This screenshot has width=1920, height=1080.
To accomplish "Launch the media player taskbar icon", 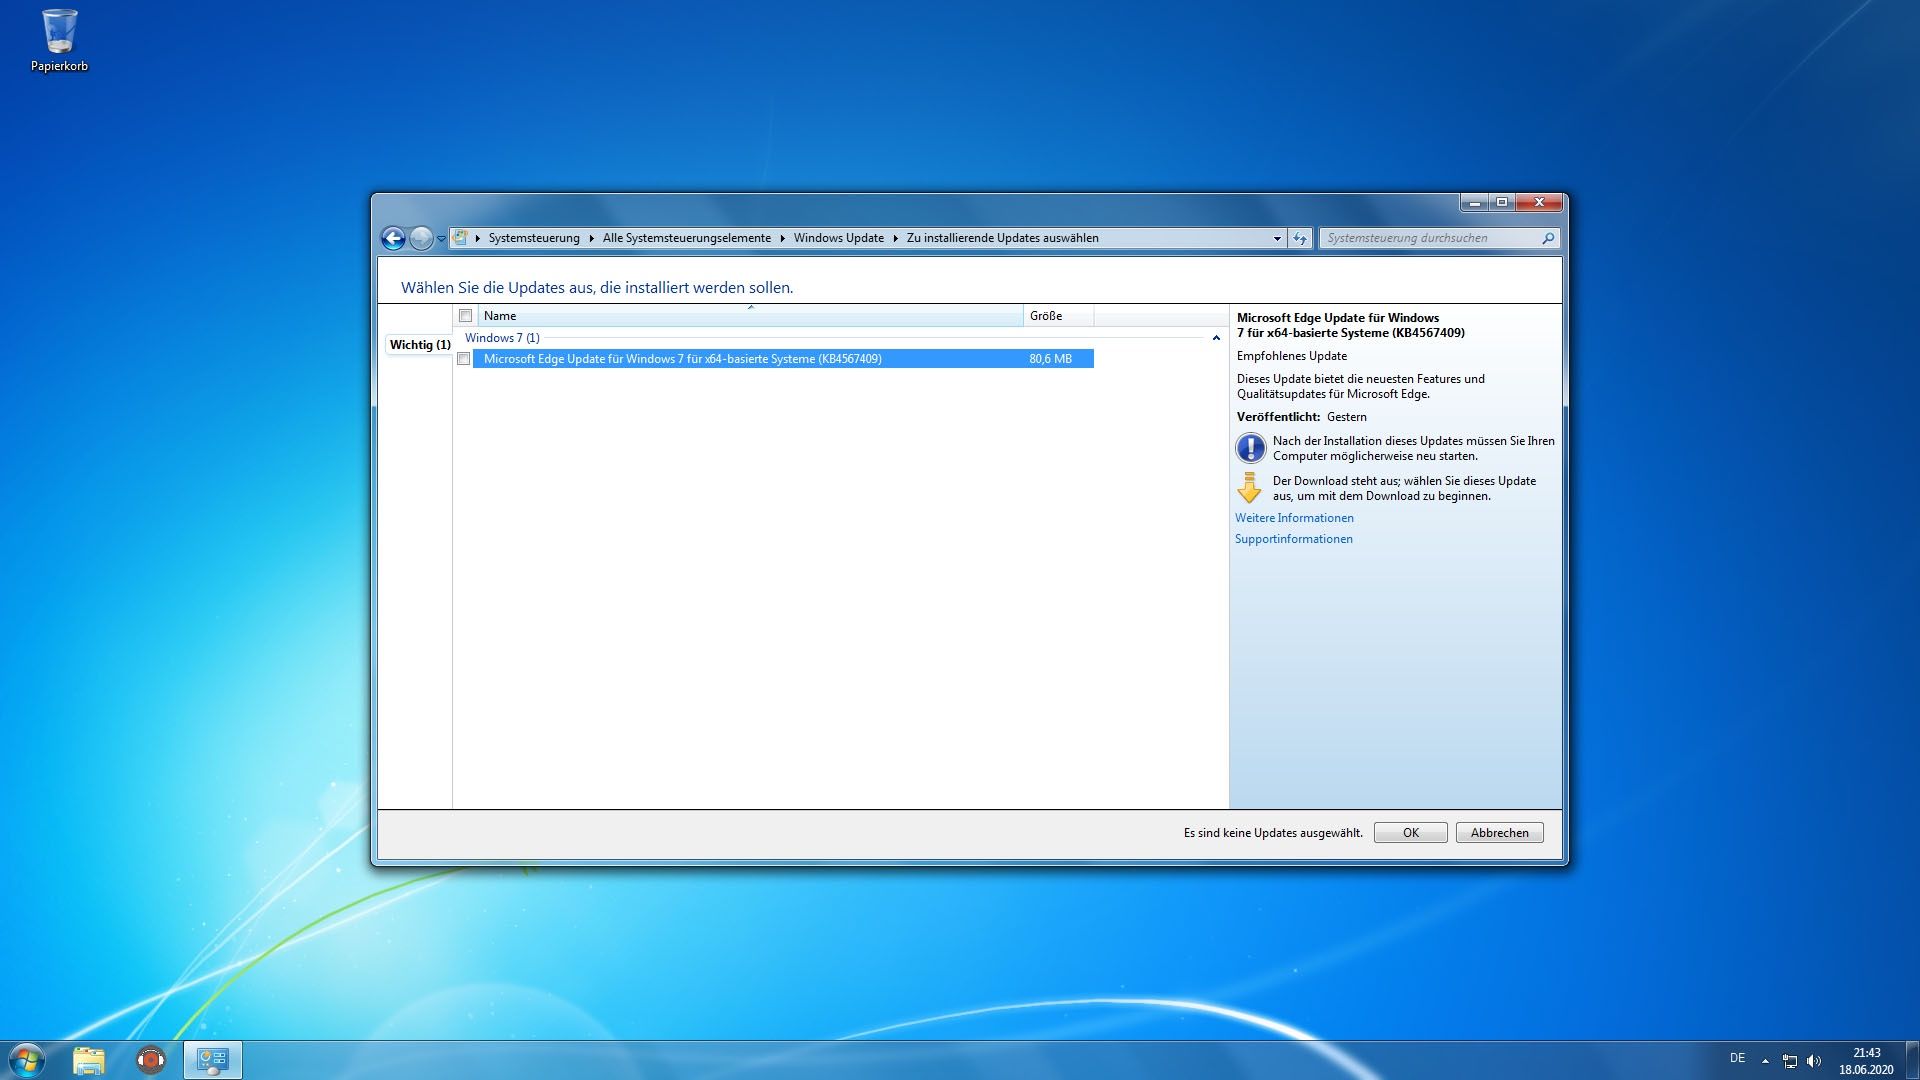I will (151, 1060).
